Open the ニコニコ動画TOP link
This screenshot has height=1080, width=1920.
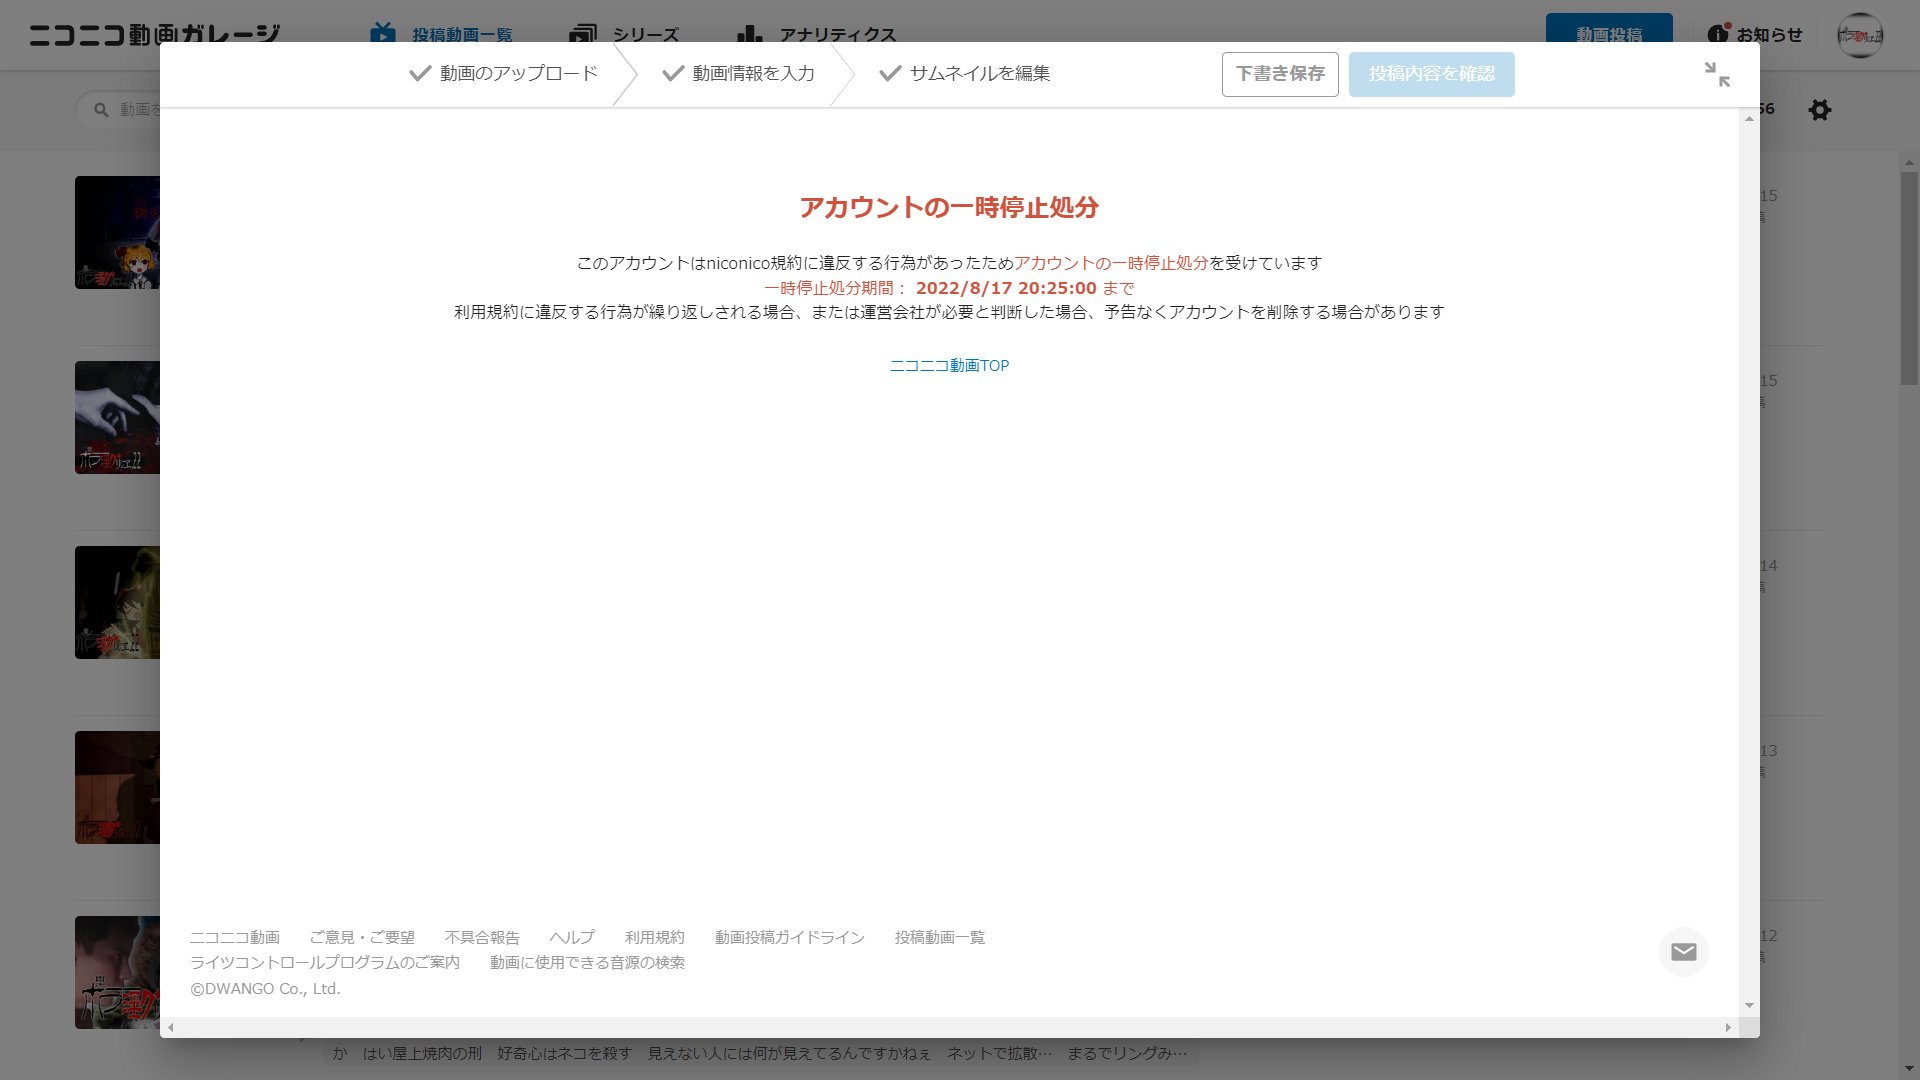[x=949, y=366]
